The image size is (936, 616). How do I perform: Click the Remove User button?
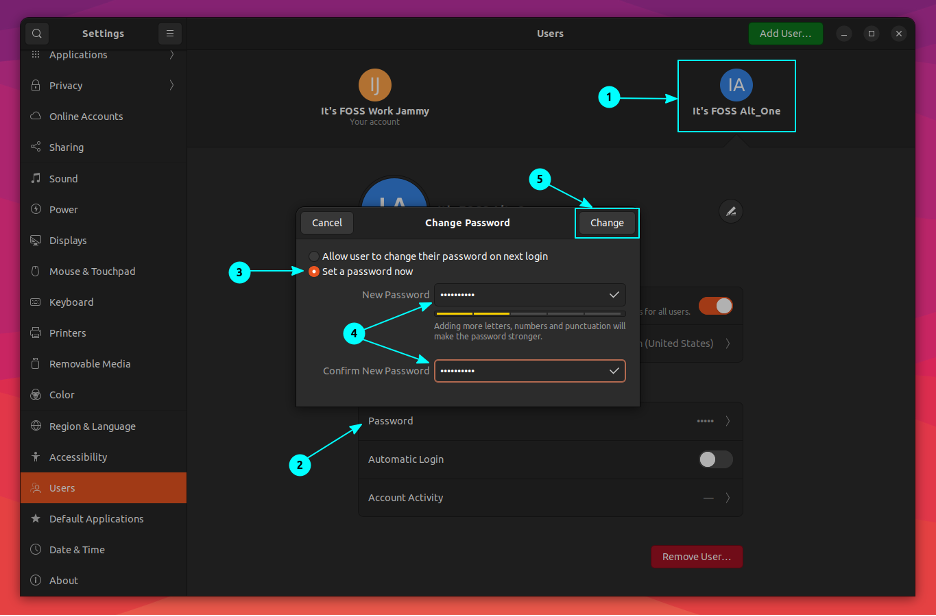[x=696, y=556]
